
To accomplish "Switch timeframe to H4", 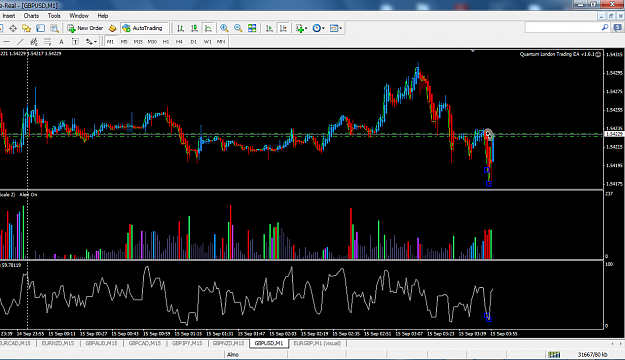I will (179, 41).
